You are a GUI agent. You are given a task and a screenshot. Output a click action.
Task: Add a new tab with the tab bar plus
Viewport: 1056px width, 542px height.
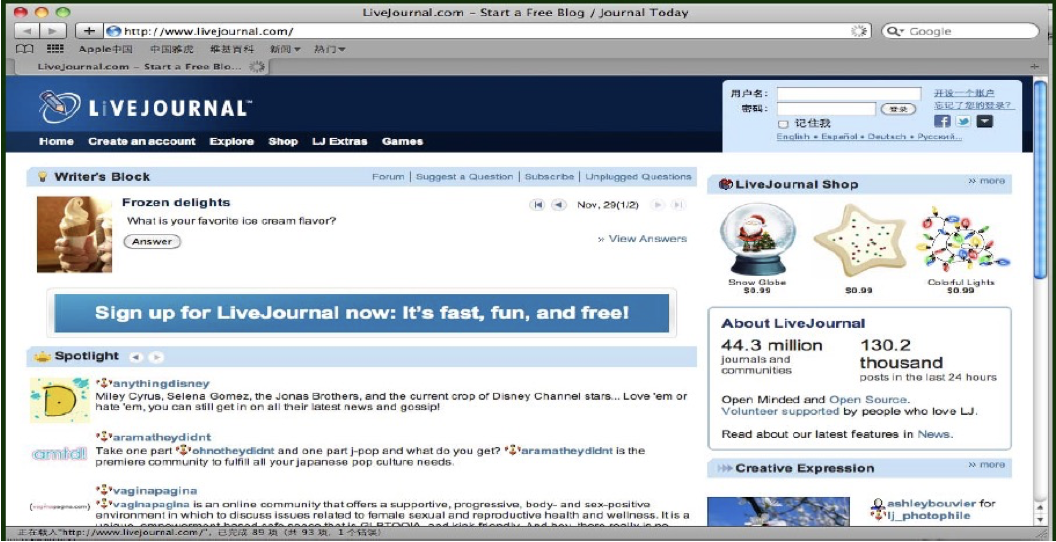point(1035,66)
